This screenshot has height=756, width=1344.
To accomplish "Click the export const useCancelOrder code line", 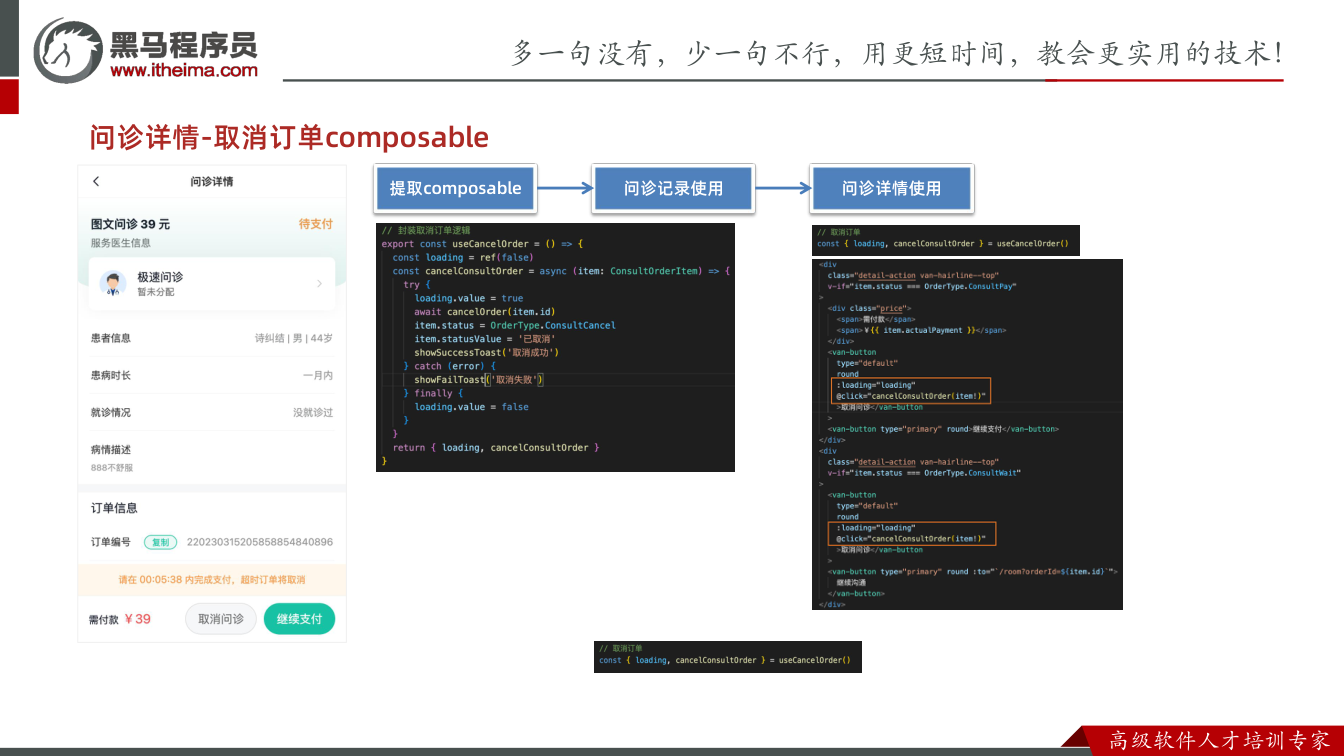I will coord(481,244).
